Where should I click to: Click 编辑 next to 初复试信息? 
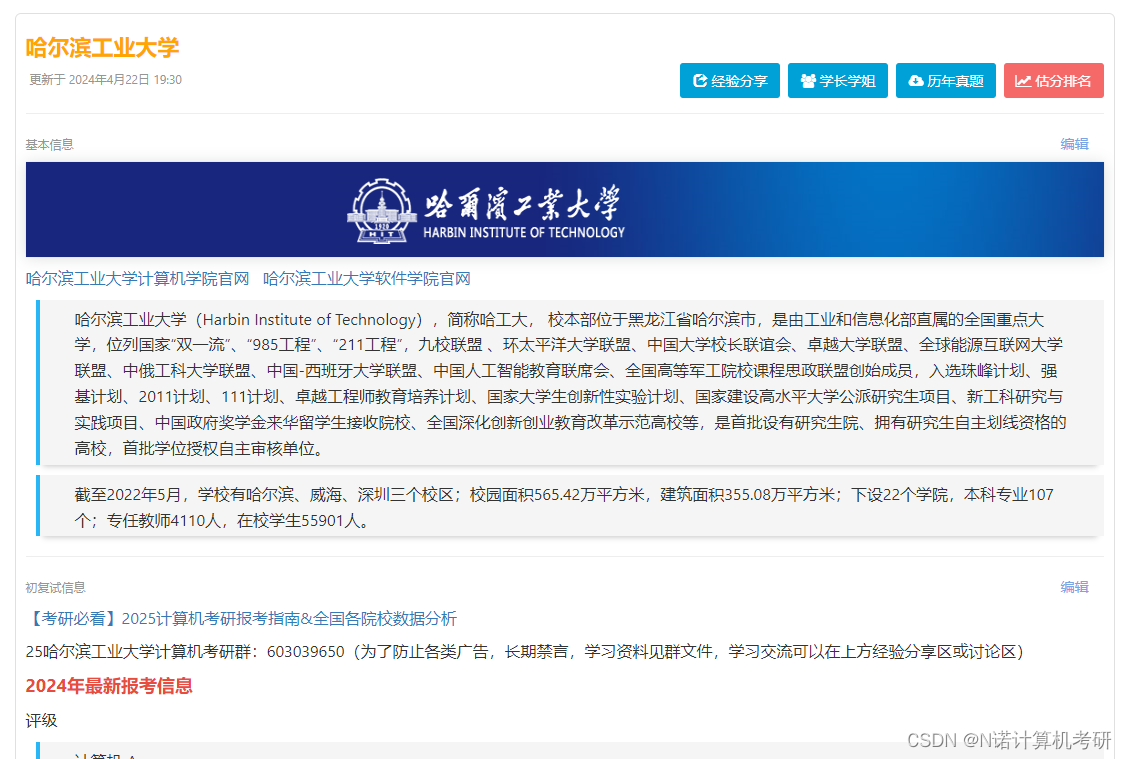1075,586
